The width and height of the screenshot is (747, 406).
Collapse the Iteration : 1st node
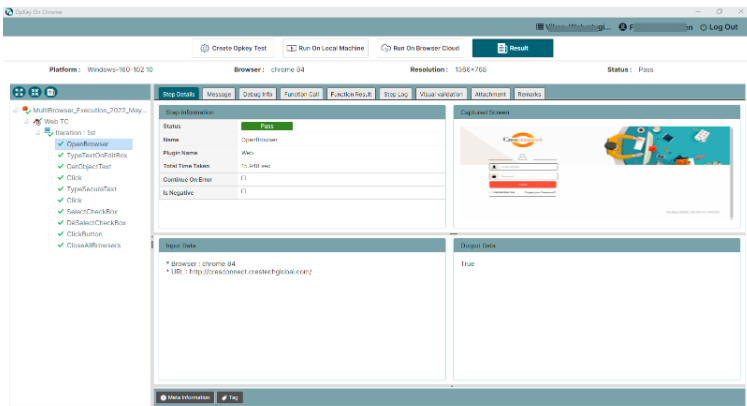point(38,132)
